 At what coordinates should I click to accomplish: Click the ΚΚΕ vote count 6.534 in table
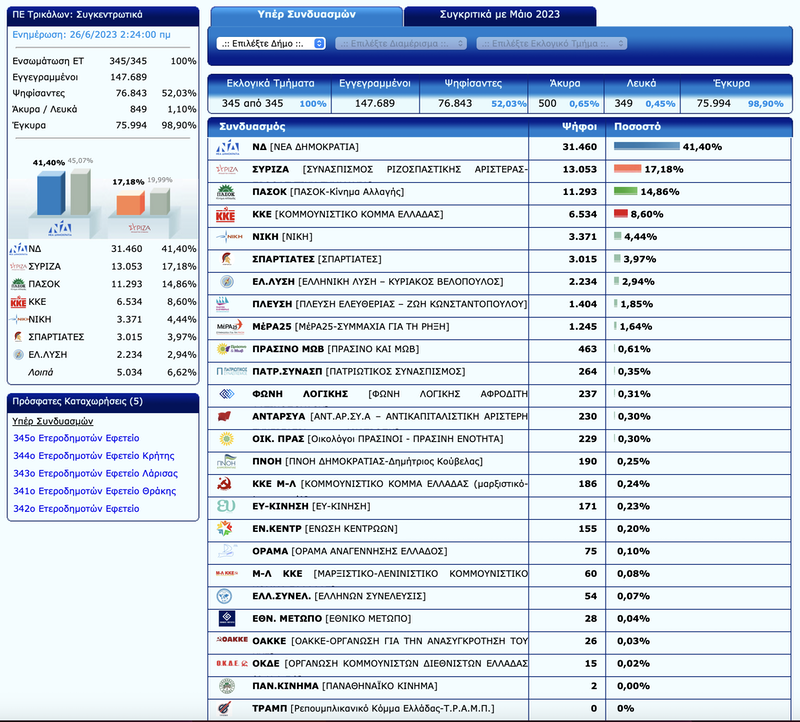pyautogui.click(x=583, y=214)
